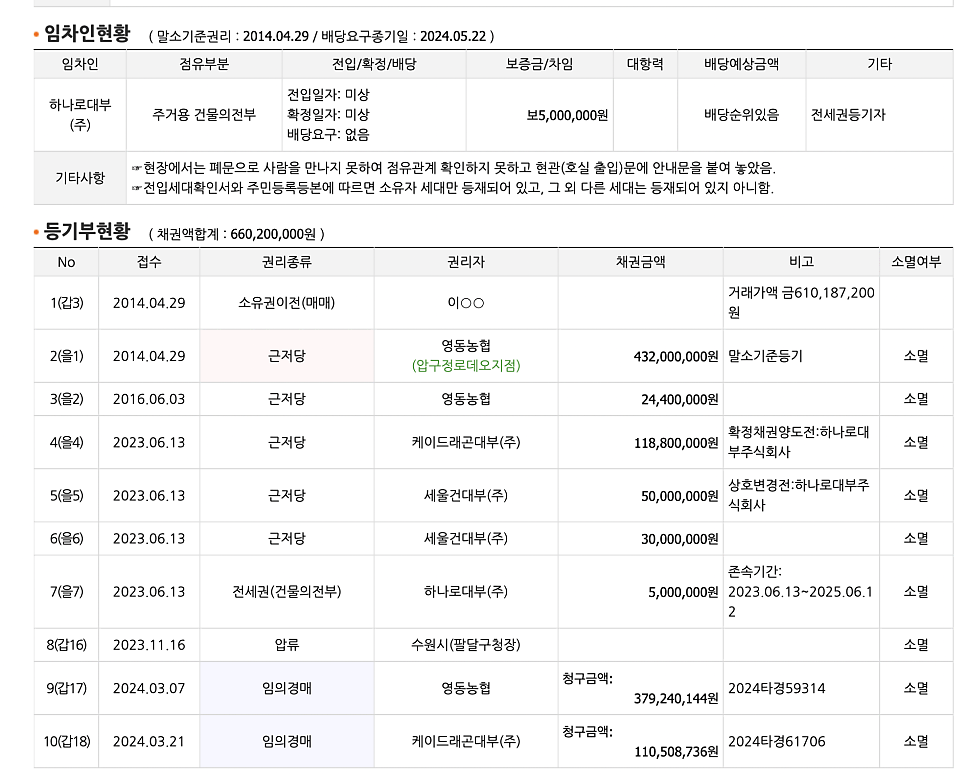
Task: Click the green 압구정로데오지점 branch text
Action: (x=466, y=366)
